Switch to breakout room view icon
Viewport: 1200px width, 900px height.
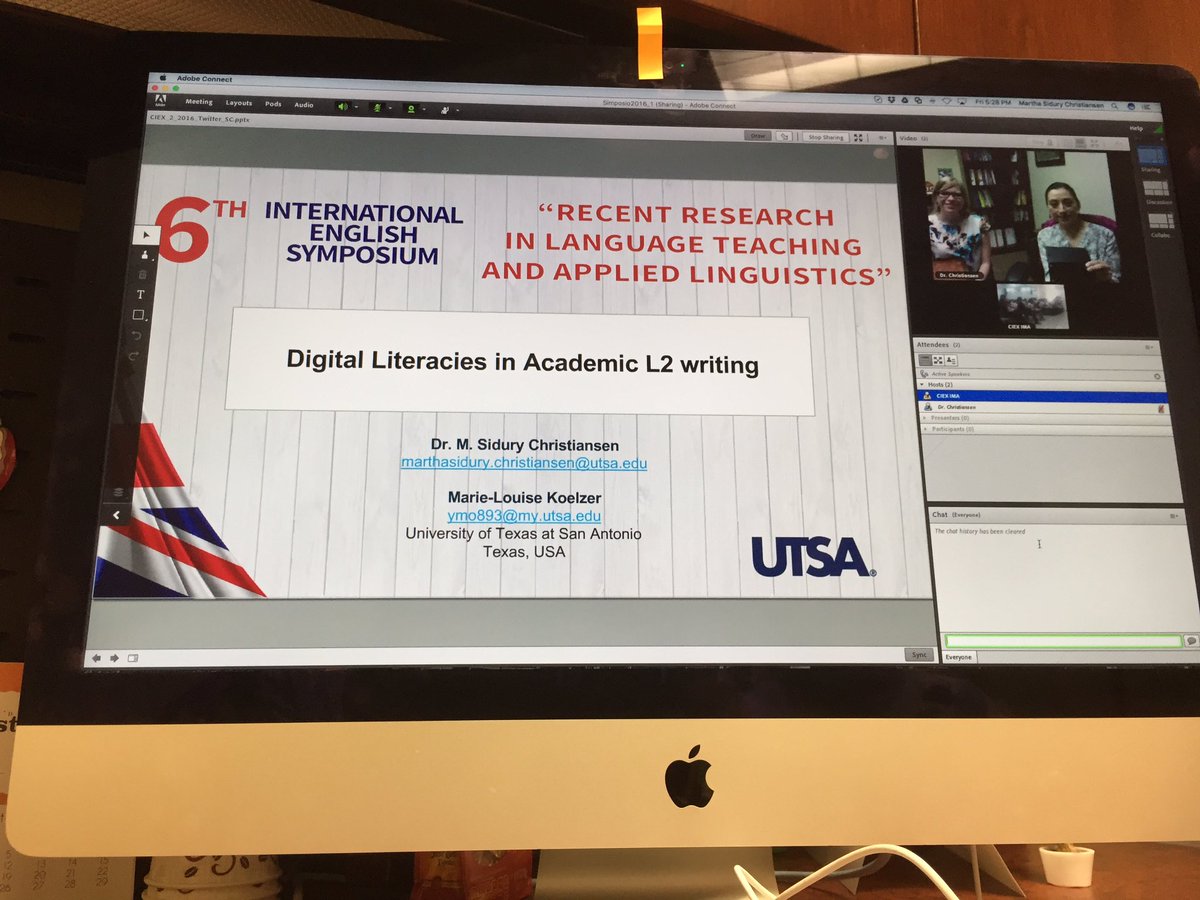tap(938, 360)
